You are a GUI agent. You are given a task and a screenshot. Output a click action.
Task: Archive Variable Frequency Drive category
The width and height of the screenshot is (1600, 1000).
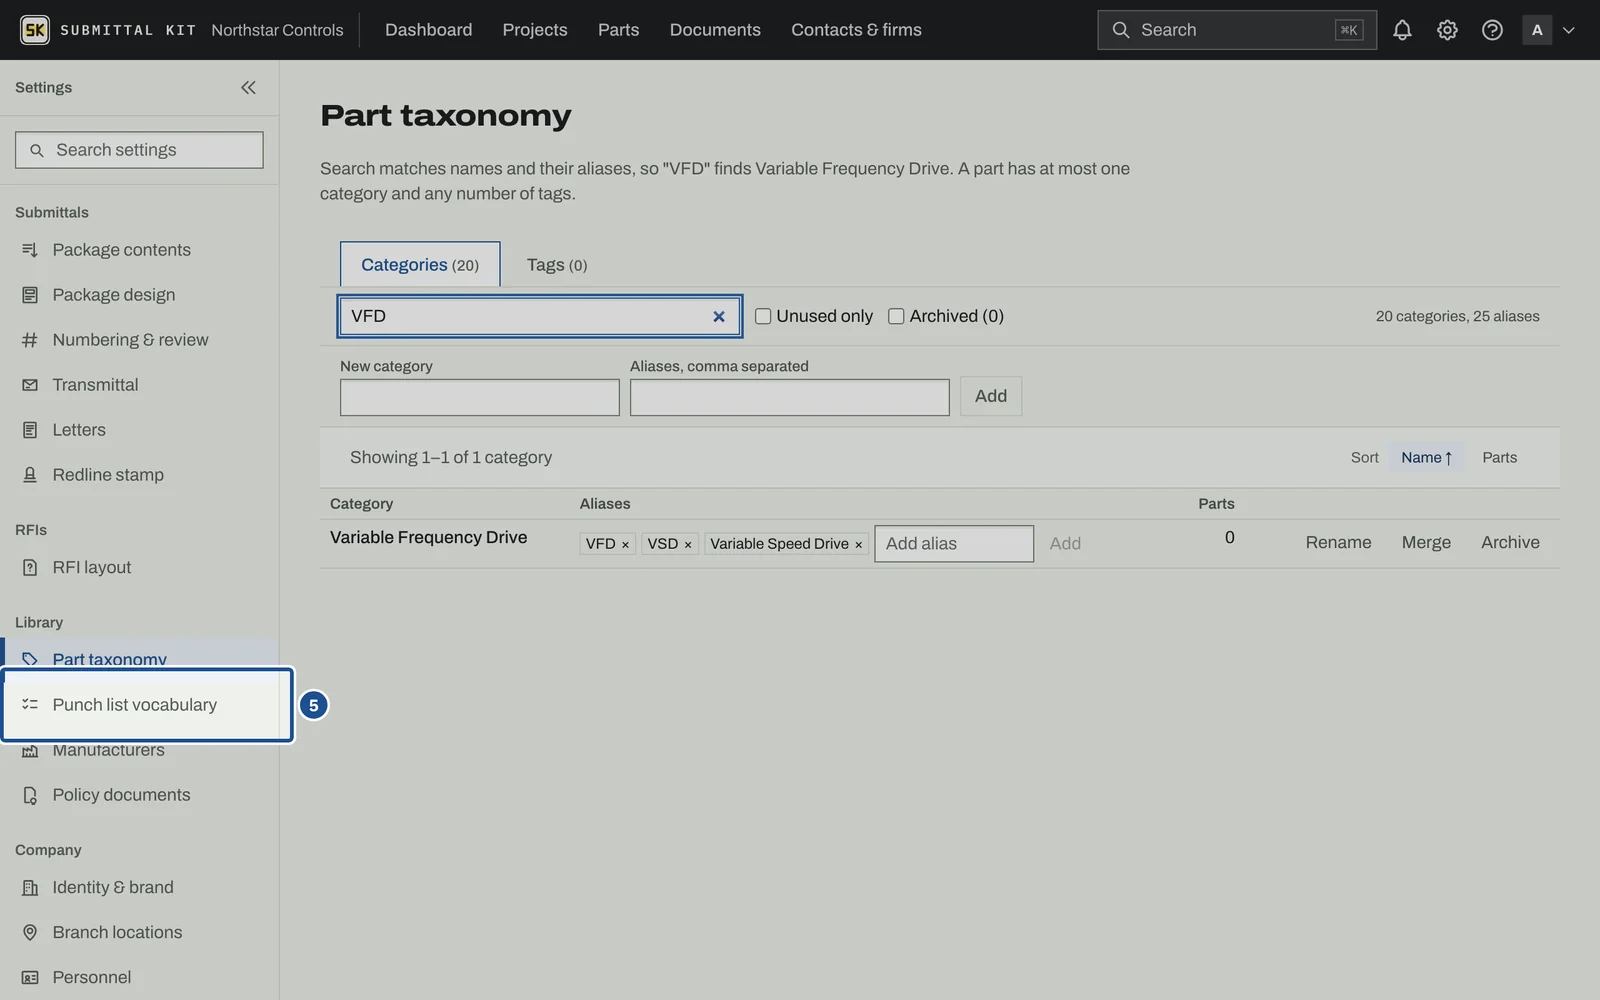tap(1510, 542)
